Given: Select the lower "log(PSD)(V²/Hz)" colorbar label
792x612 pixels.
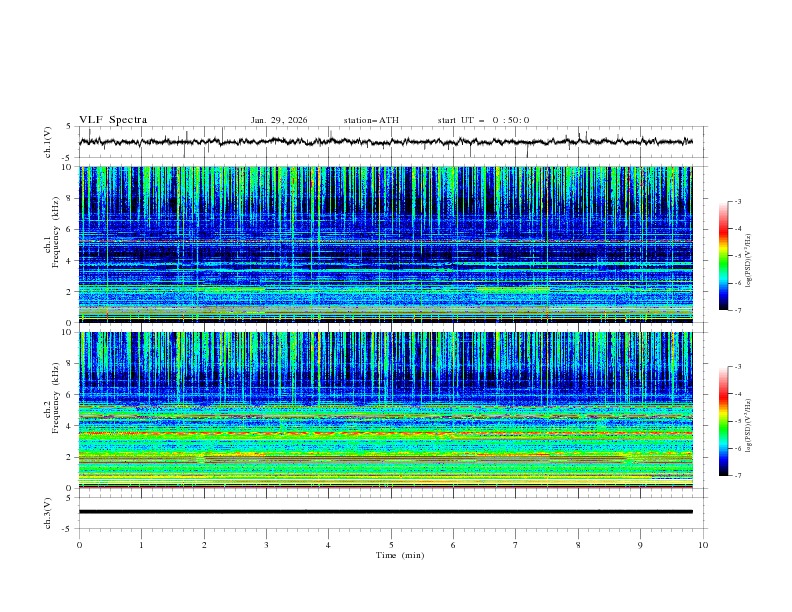Looking at the screenshot, I should pyautogui.click(x=748, y=426).
